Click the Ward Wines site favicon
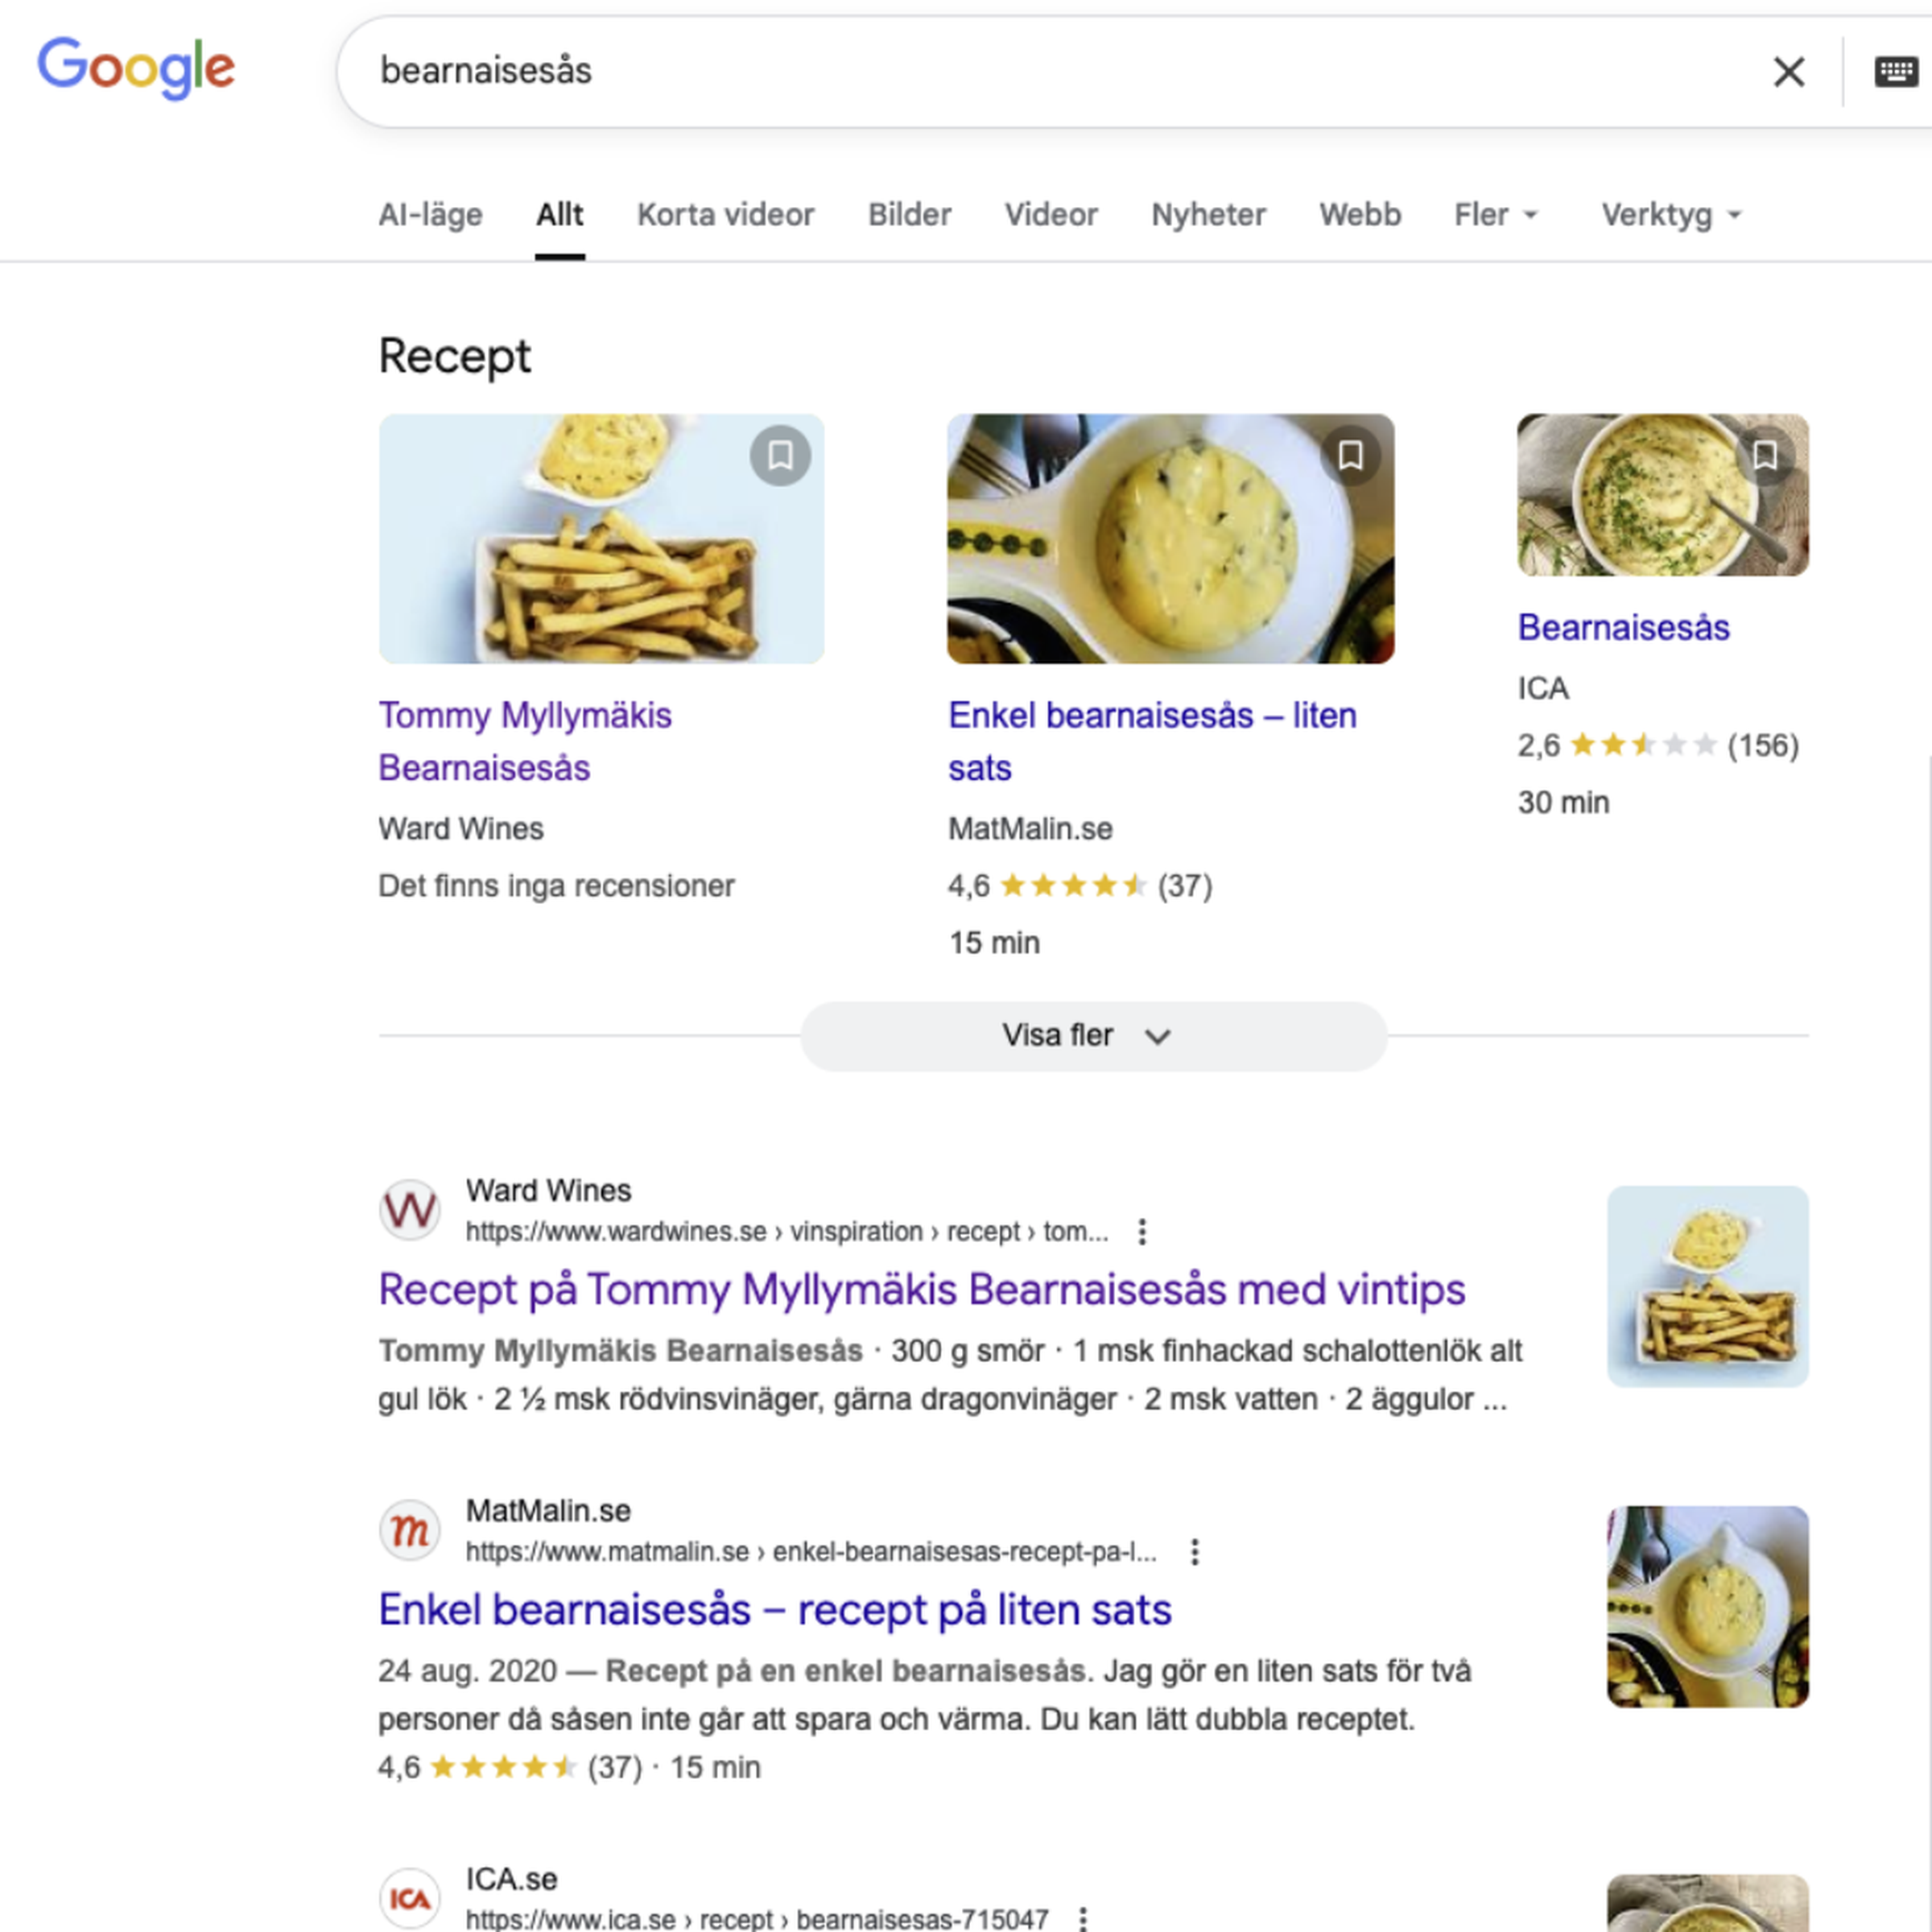This screenshot has height=1932, width=1932. (x=410, y=1210)
